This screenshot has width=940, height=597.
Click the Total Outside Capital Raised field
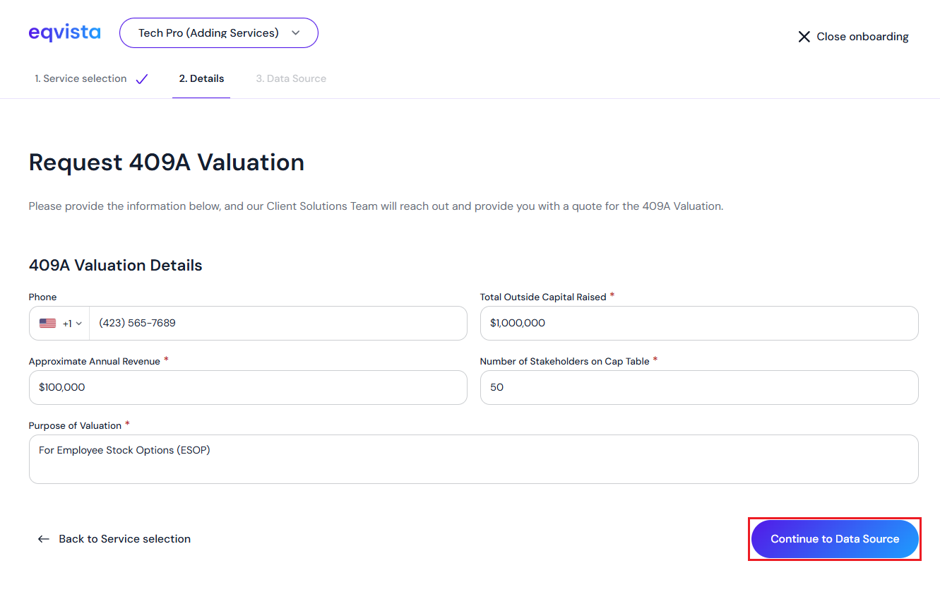tap(699, 323)
